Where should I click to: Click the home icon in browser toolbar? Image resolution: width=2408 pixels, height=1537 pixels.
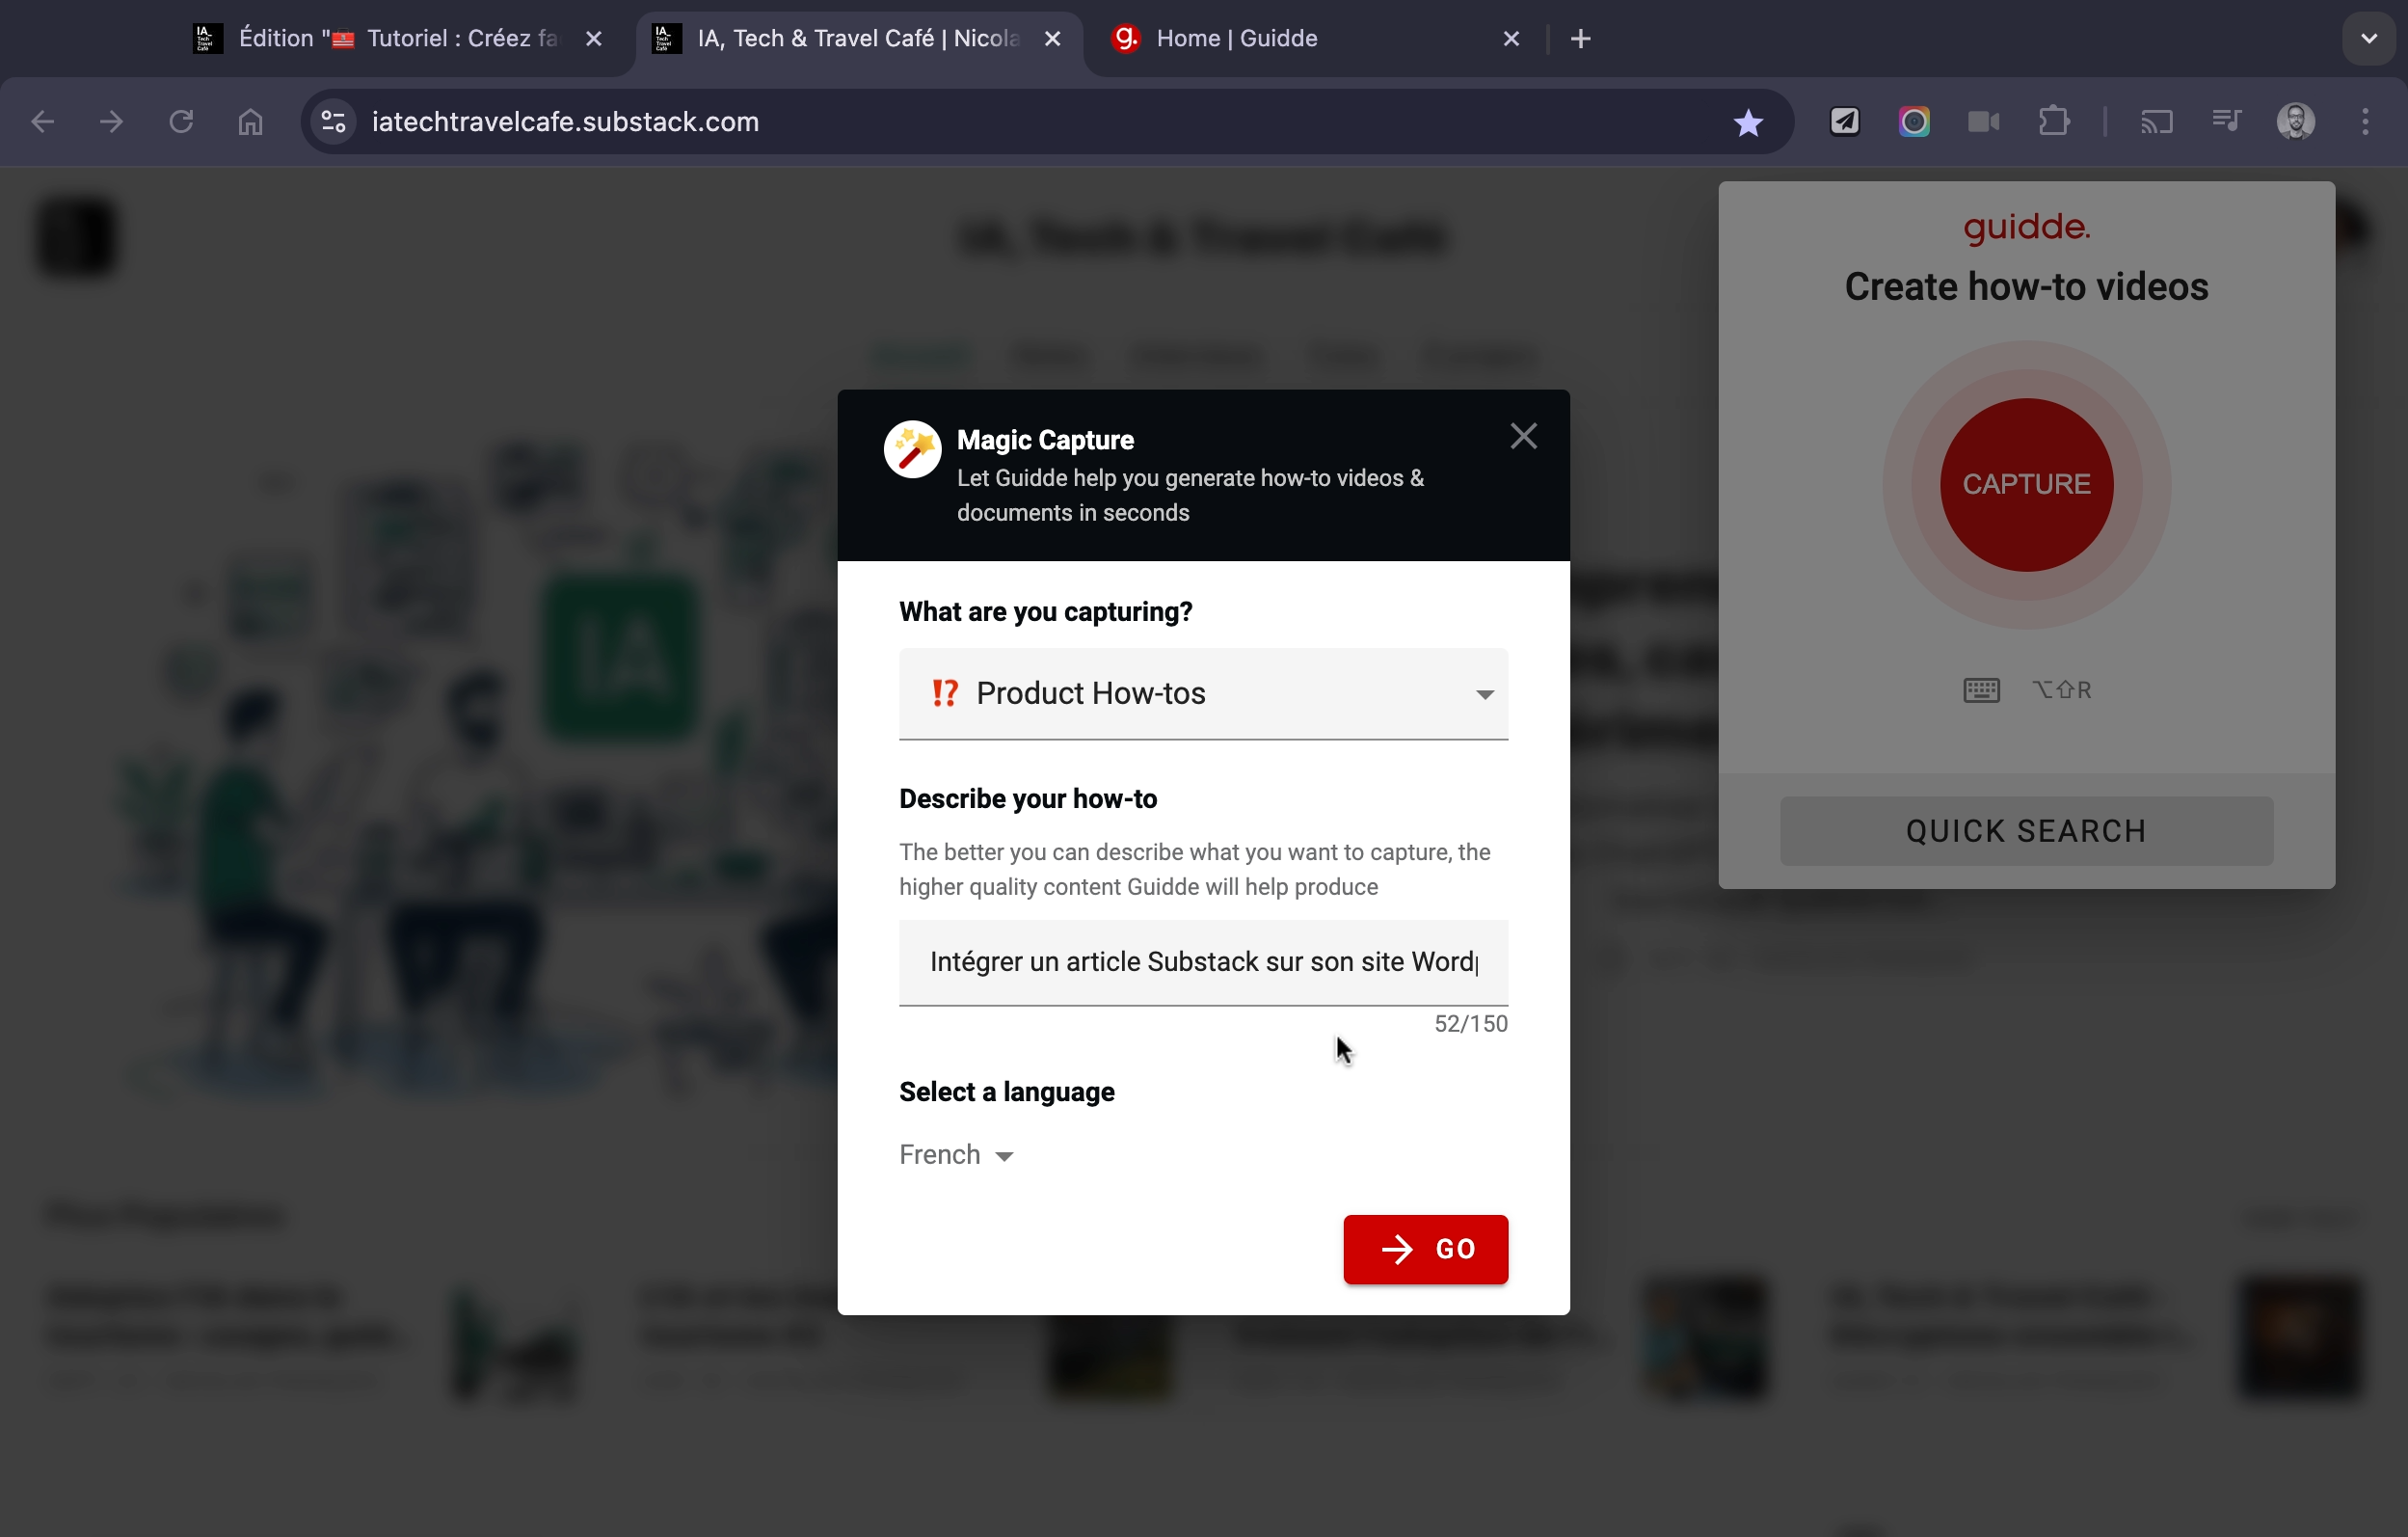[250, 122]
